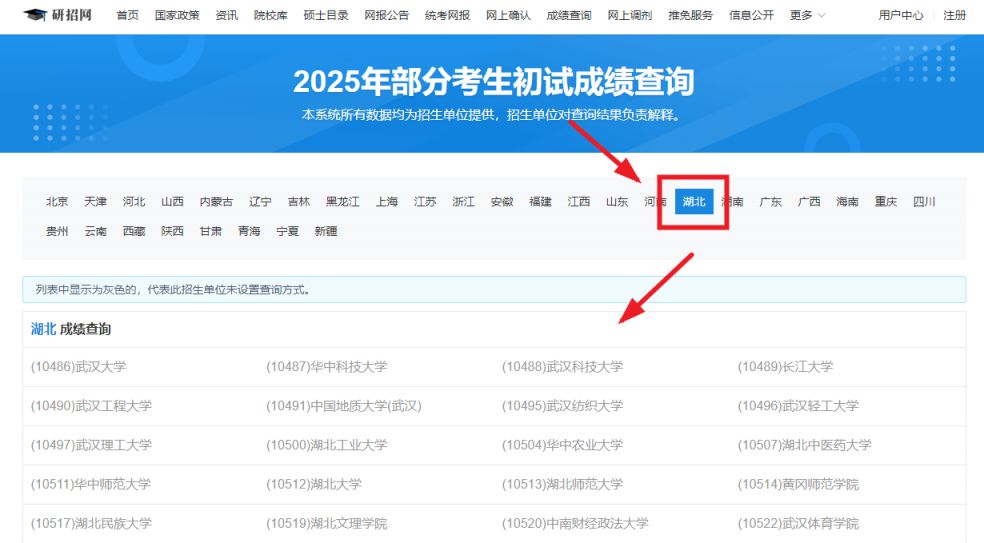Open 推免服务 navigation item
Screen dimensions: 984x543
coord(691,15)
